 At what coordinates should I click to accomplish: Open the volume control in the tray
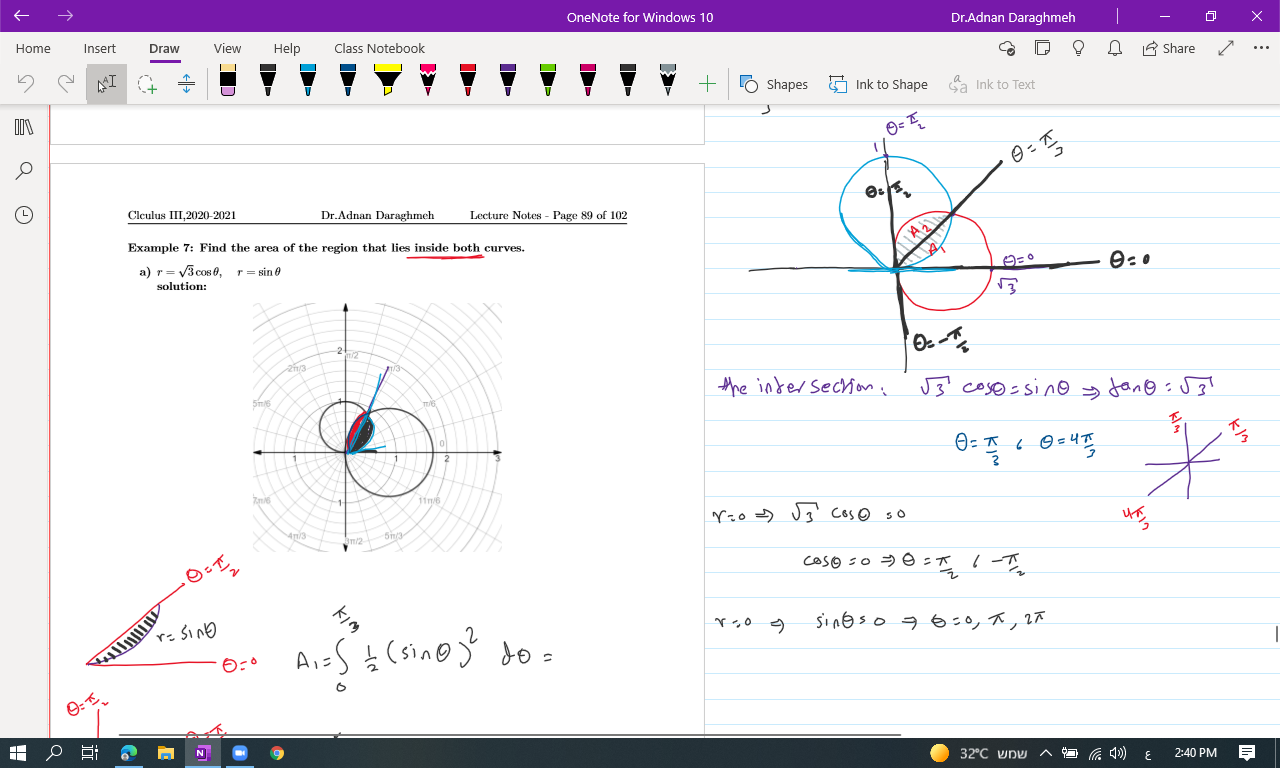(x=1118, y=753)
